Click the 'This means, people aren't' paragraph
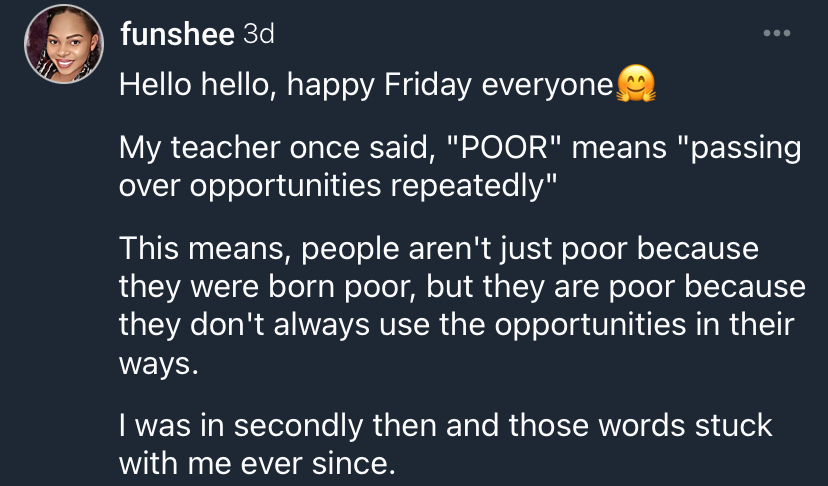This screenshot has height=486, width=828. pos(462,305)
